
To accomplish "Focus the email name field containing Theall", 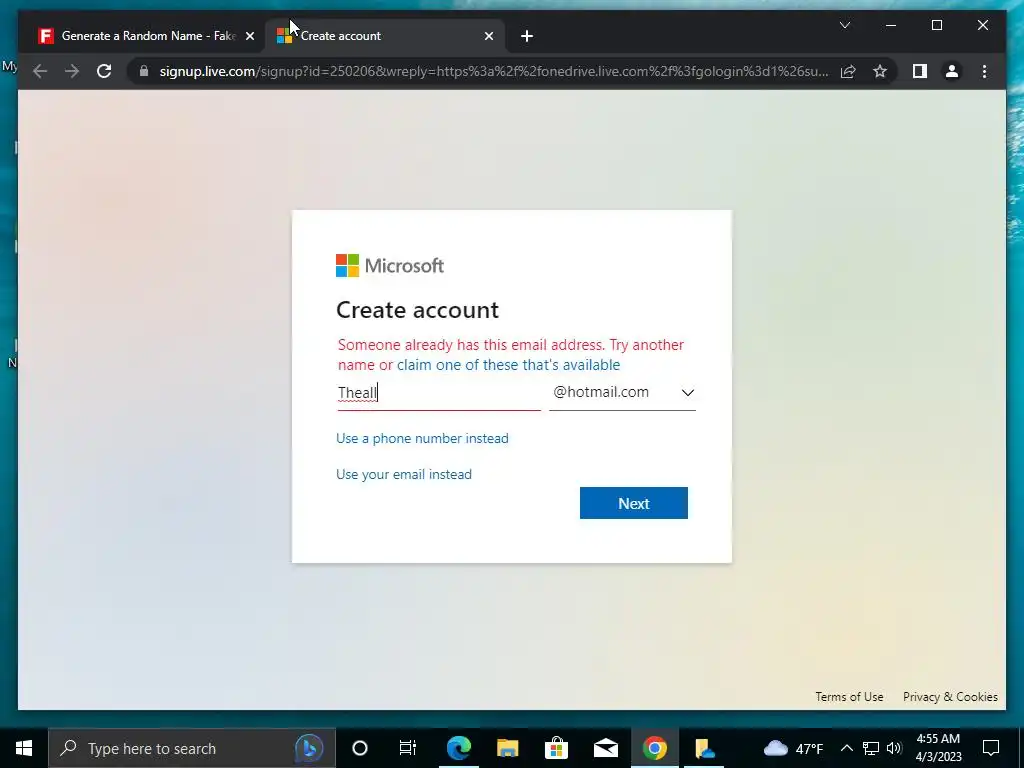I will coord(439,393).
